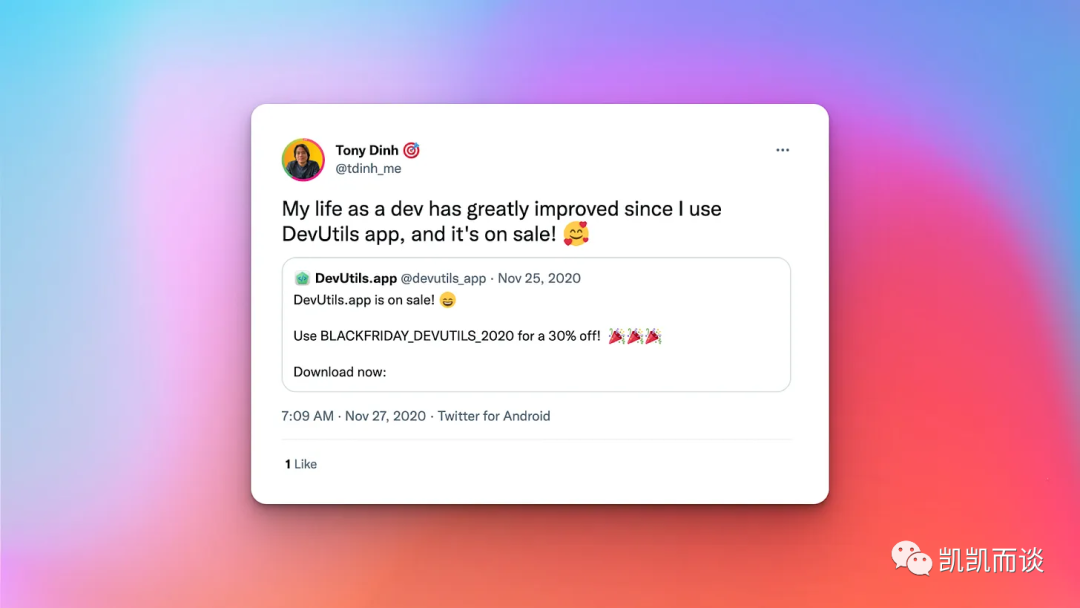Click the @devutils_app handle

(x=443, y=278)
